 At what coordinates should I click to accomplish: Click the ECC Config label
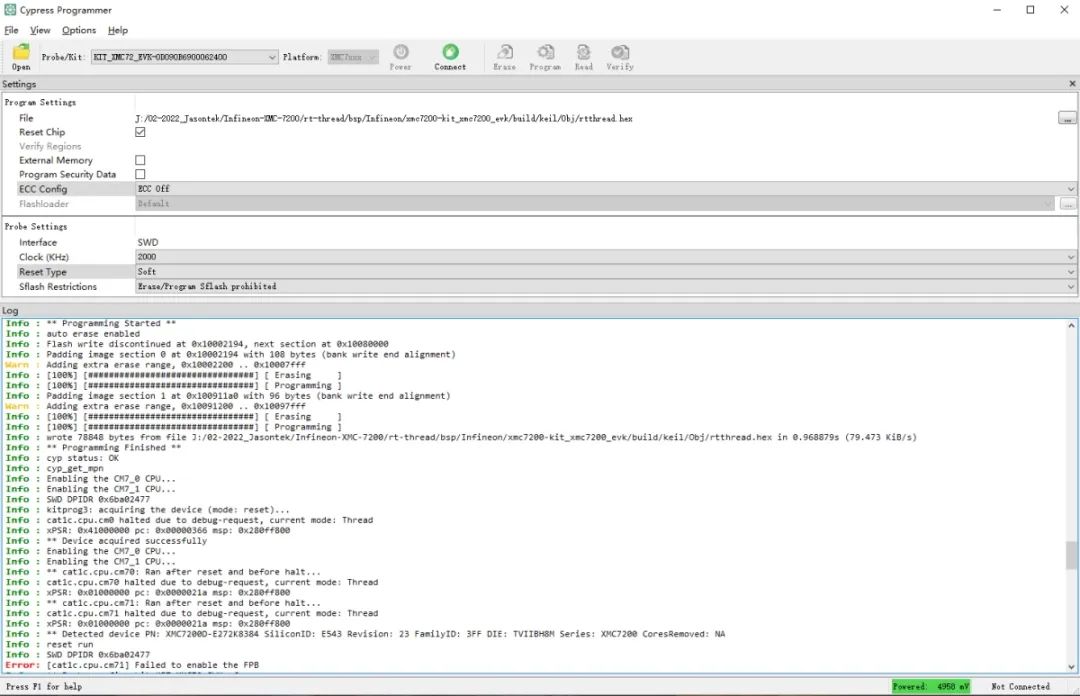click(43, 189)
